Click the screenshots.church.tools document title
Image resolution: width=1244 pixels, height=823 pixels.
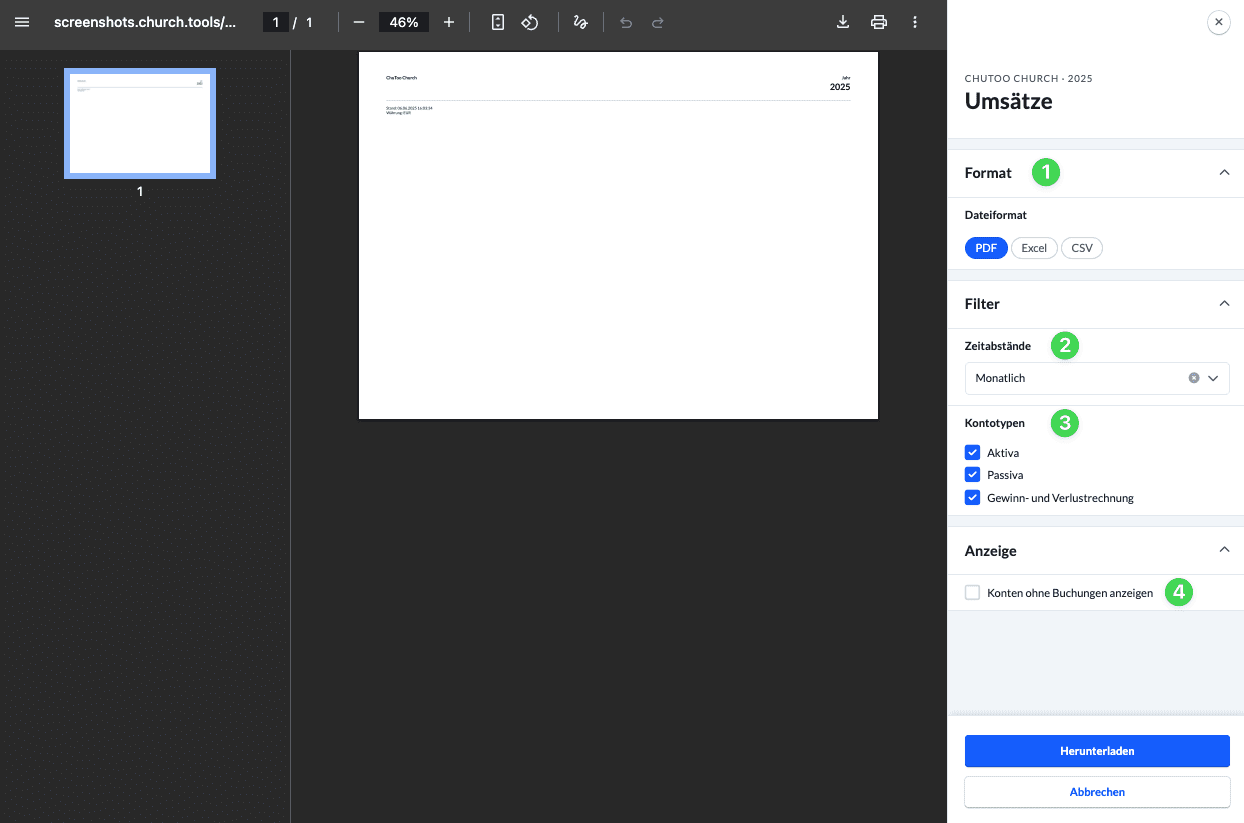pyautogui.click(x=145, y=22)
